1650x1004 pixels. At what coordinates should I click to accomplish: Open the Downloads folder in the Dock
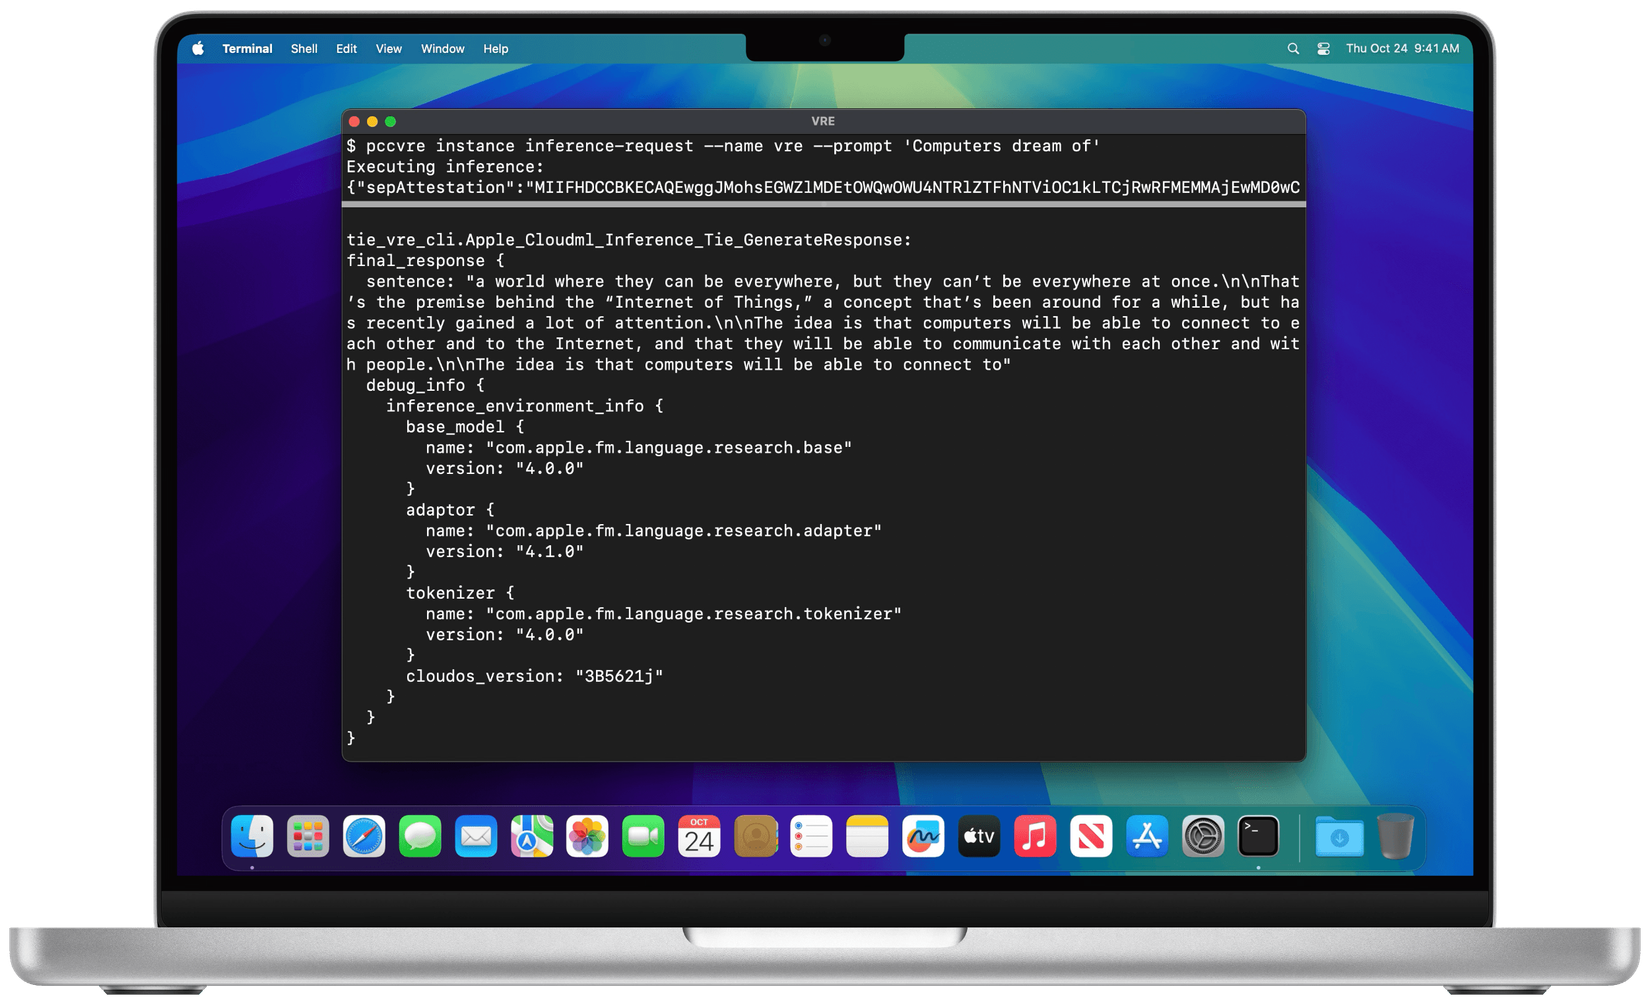1339,837
